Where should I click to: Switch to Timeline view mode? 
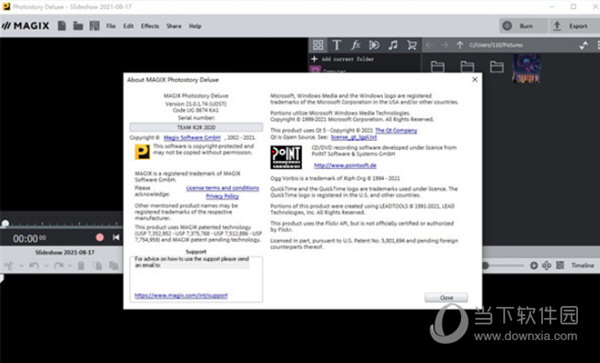583,265
